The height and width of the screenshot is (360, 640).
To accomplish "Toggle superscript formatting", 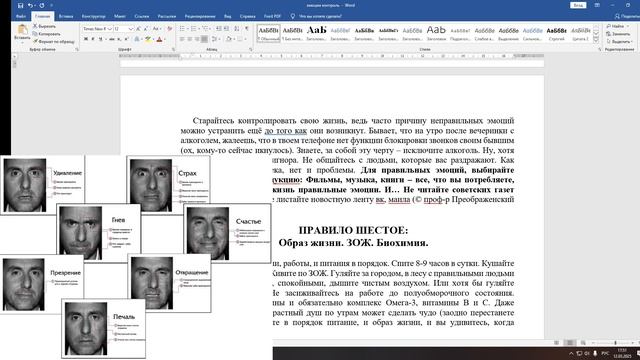I will click(126, 39).
